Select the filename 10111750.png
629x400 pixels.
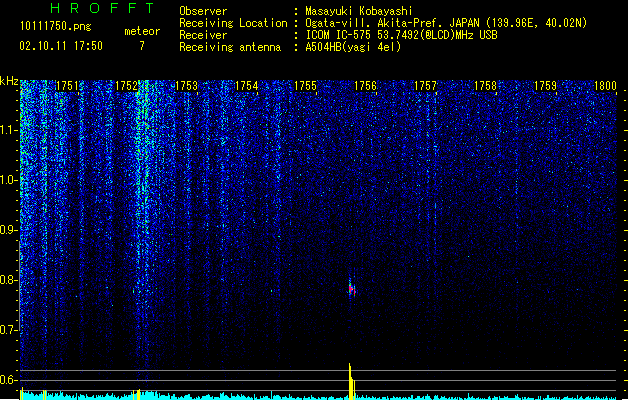tap(56, 26)
